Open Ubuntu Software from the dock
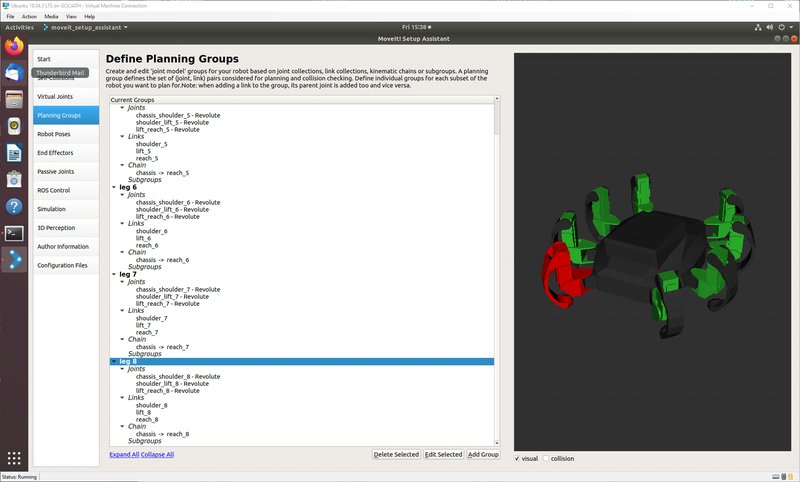The height and width of the screenshot is (482, 800). click(14, 179)
